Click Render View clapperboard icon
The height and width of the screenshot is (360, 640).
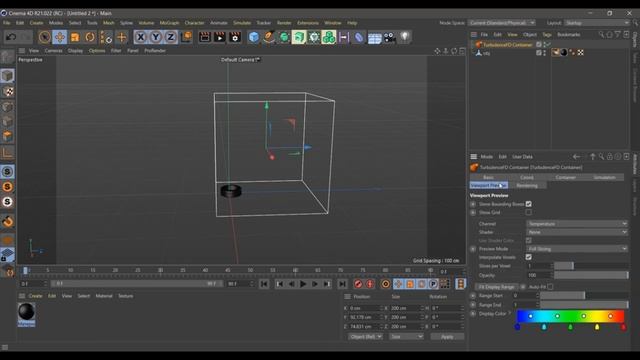(x=205, y=37)
